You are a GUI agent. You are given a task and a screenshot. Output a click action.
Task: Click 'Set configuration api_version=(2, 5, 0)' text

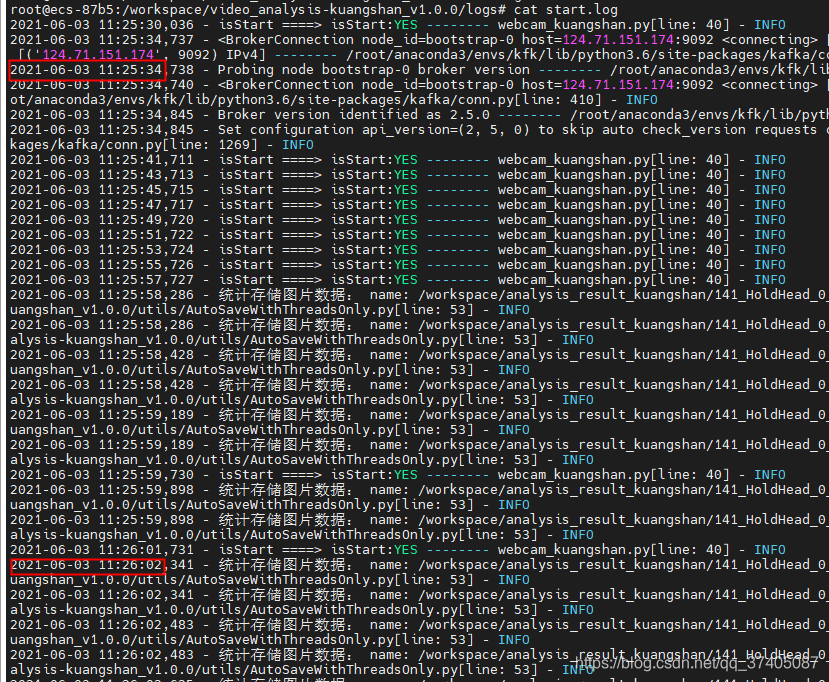click(x=373, y=130)
